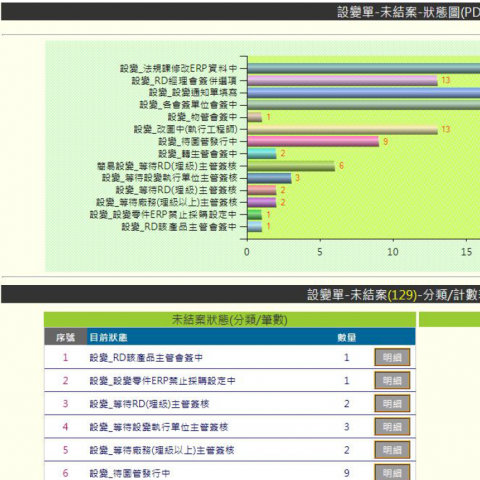Click value label 6 beside the olive bar
480x480 pixels.
pos(341,166)
